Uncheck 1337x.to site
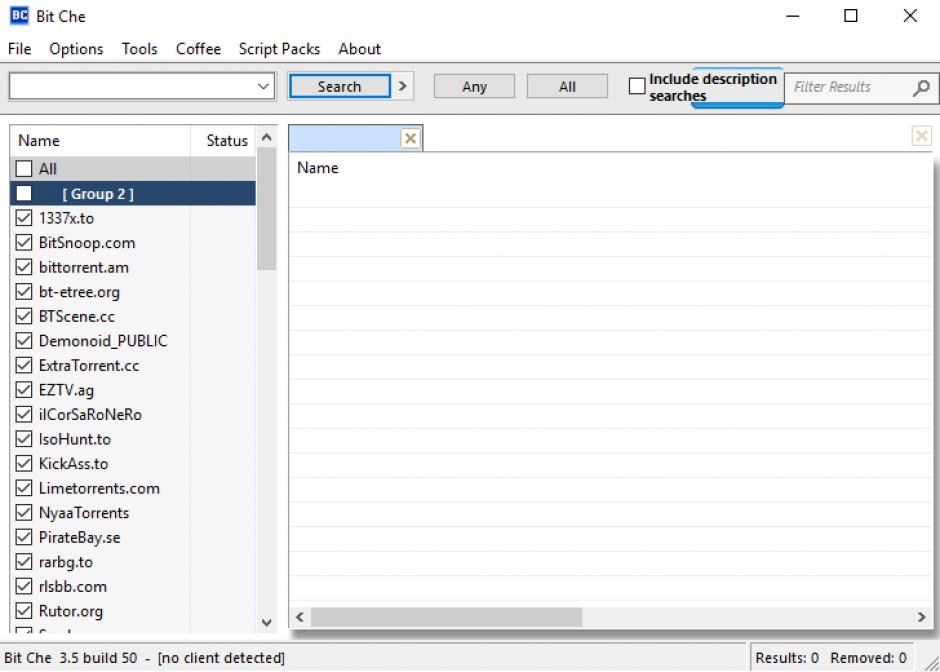 (x=24, y=218)
